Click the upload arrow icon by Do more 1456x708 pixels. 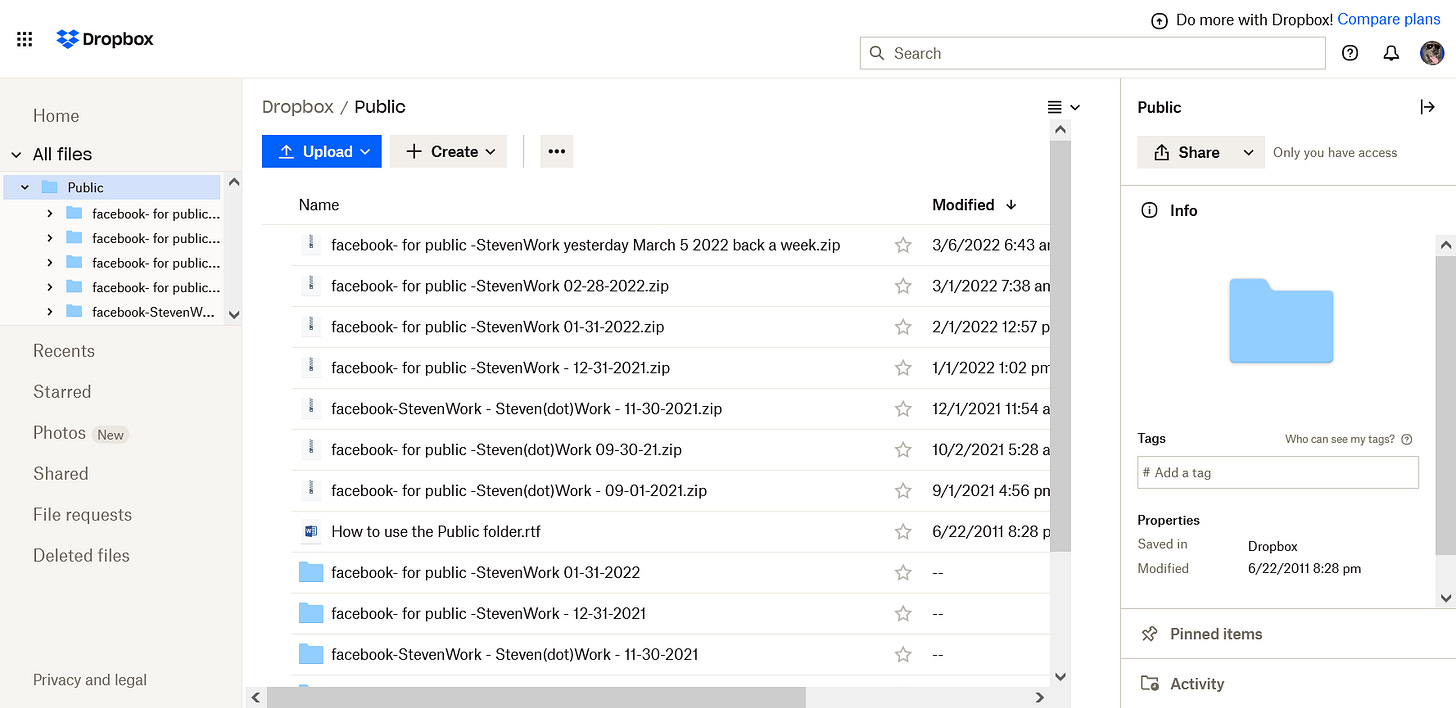tap(1159, 20)
